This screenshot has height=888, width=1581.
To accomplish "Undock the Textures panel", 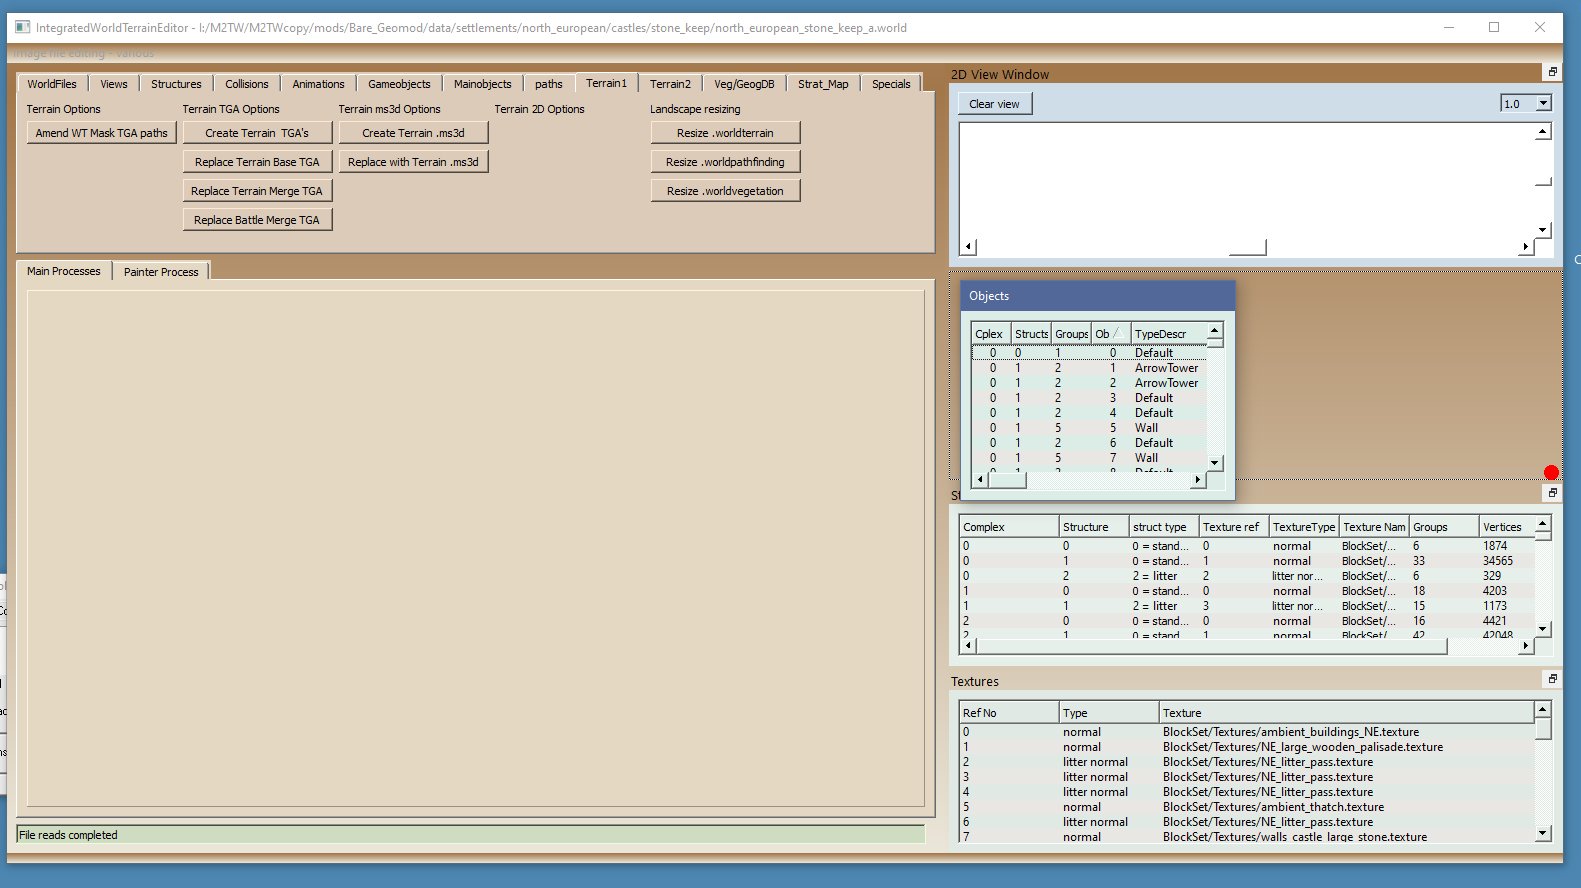I will coord(1552,679).
